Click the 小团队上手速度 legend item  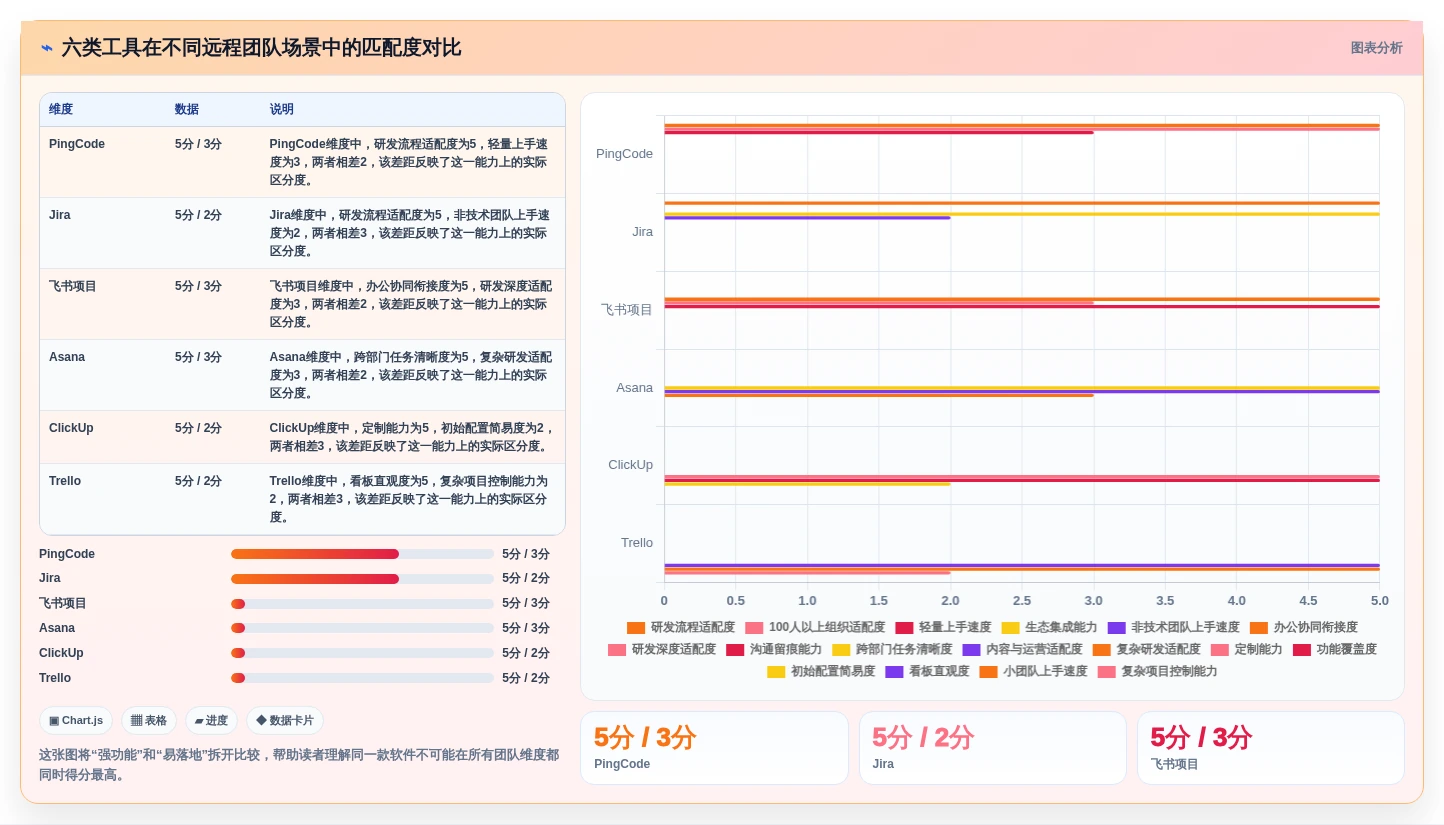(x=1033, y=671)
